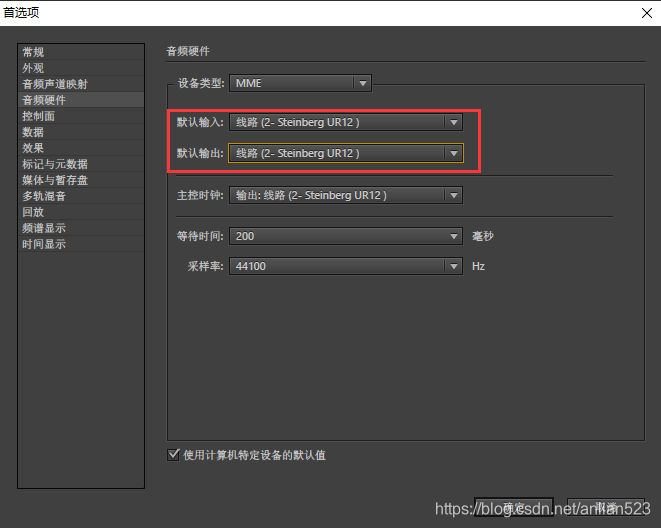
Task: Open 多轨混音 preferences
Action: point(81,196)
